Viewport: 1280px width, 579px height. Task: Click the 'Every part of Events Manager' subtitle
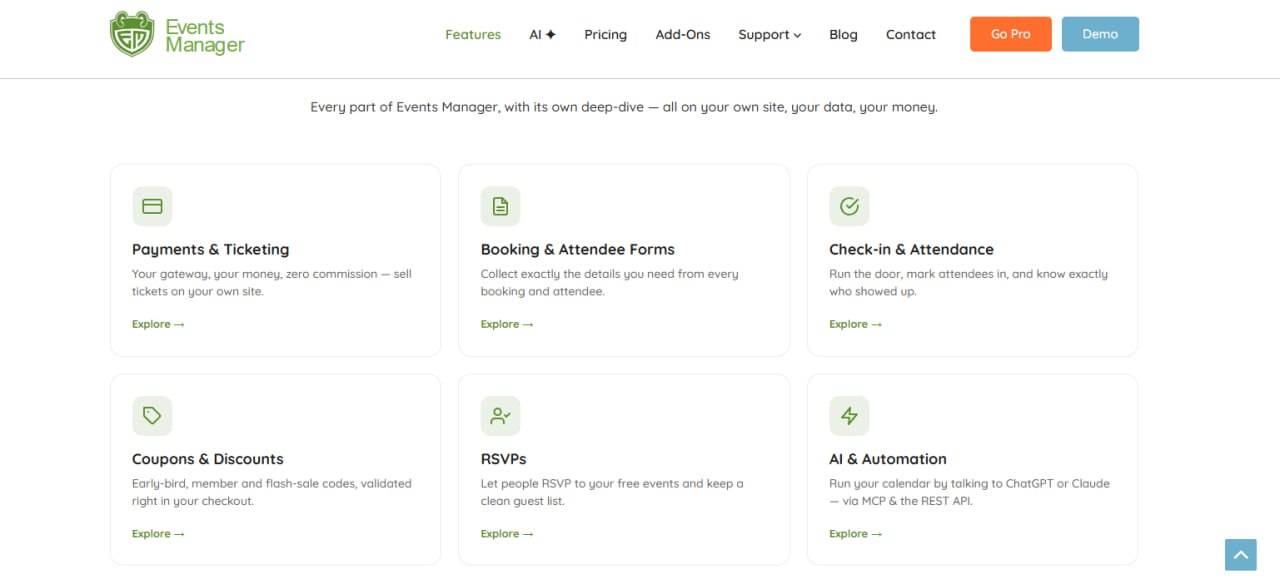tap(624, 107)
